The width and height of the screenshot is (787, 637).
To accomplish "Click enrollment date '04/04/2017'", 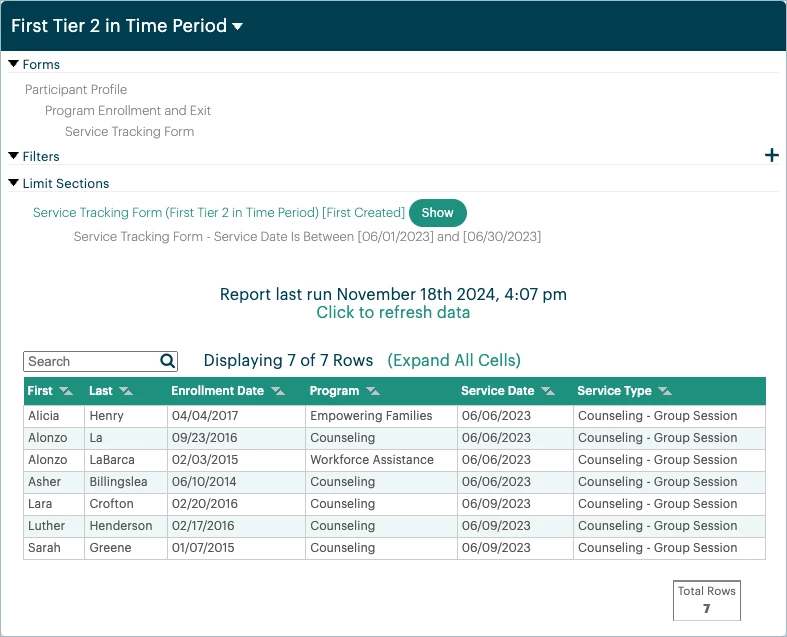I will pyautogui.click(x=236, y=416).
